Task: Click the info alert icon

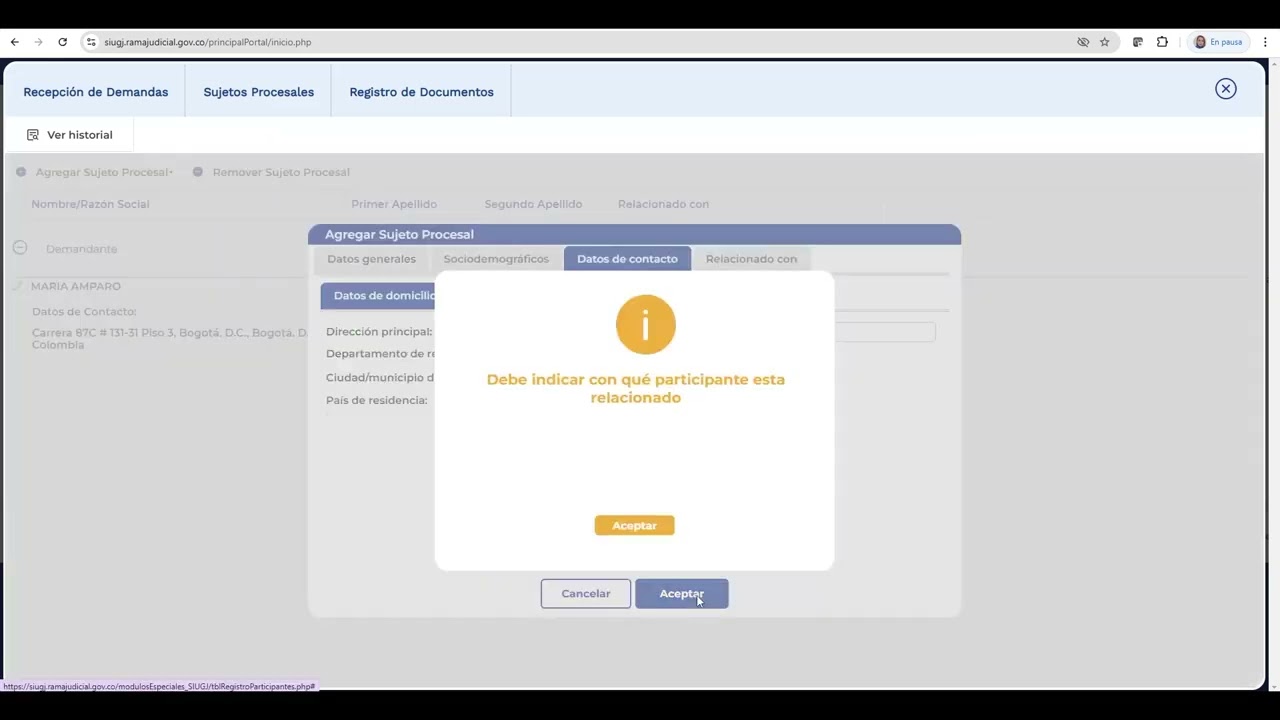Action: (x=645, y=324)
